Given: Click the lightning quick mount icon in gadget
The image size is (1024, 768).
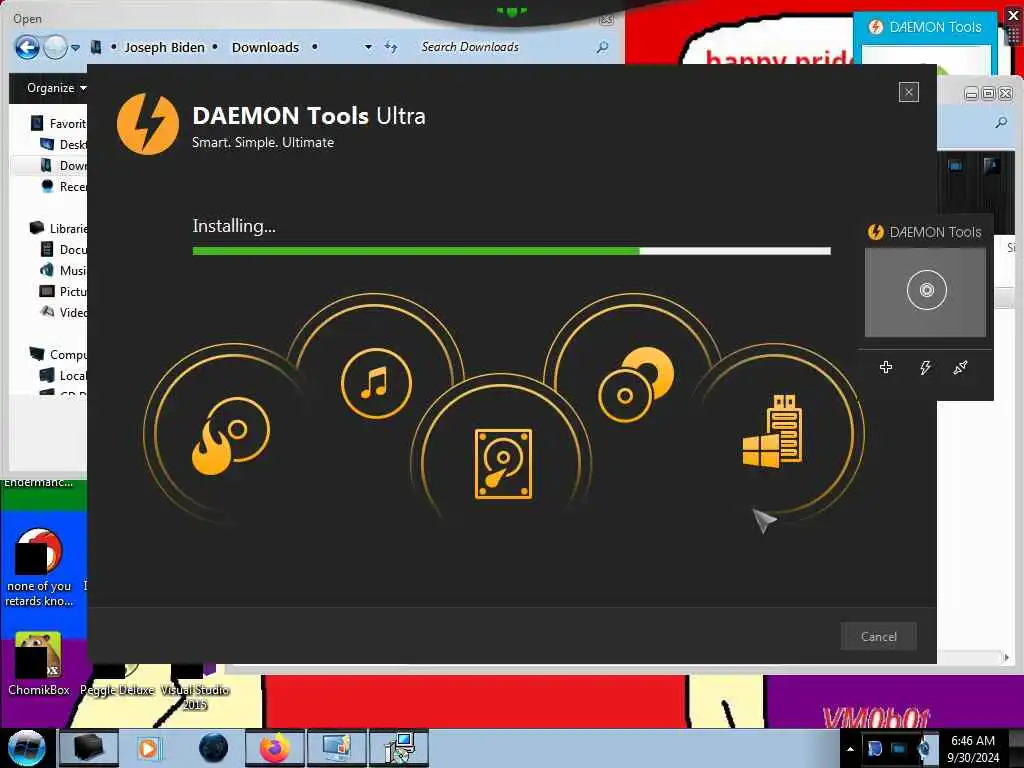Looking at the screenshot, I should tap(925, 367).
